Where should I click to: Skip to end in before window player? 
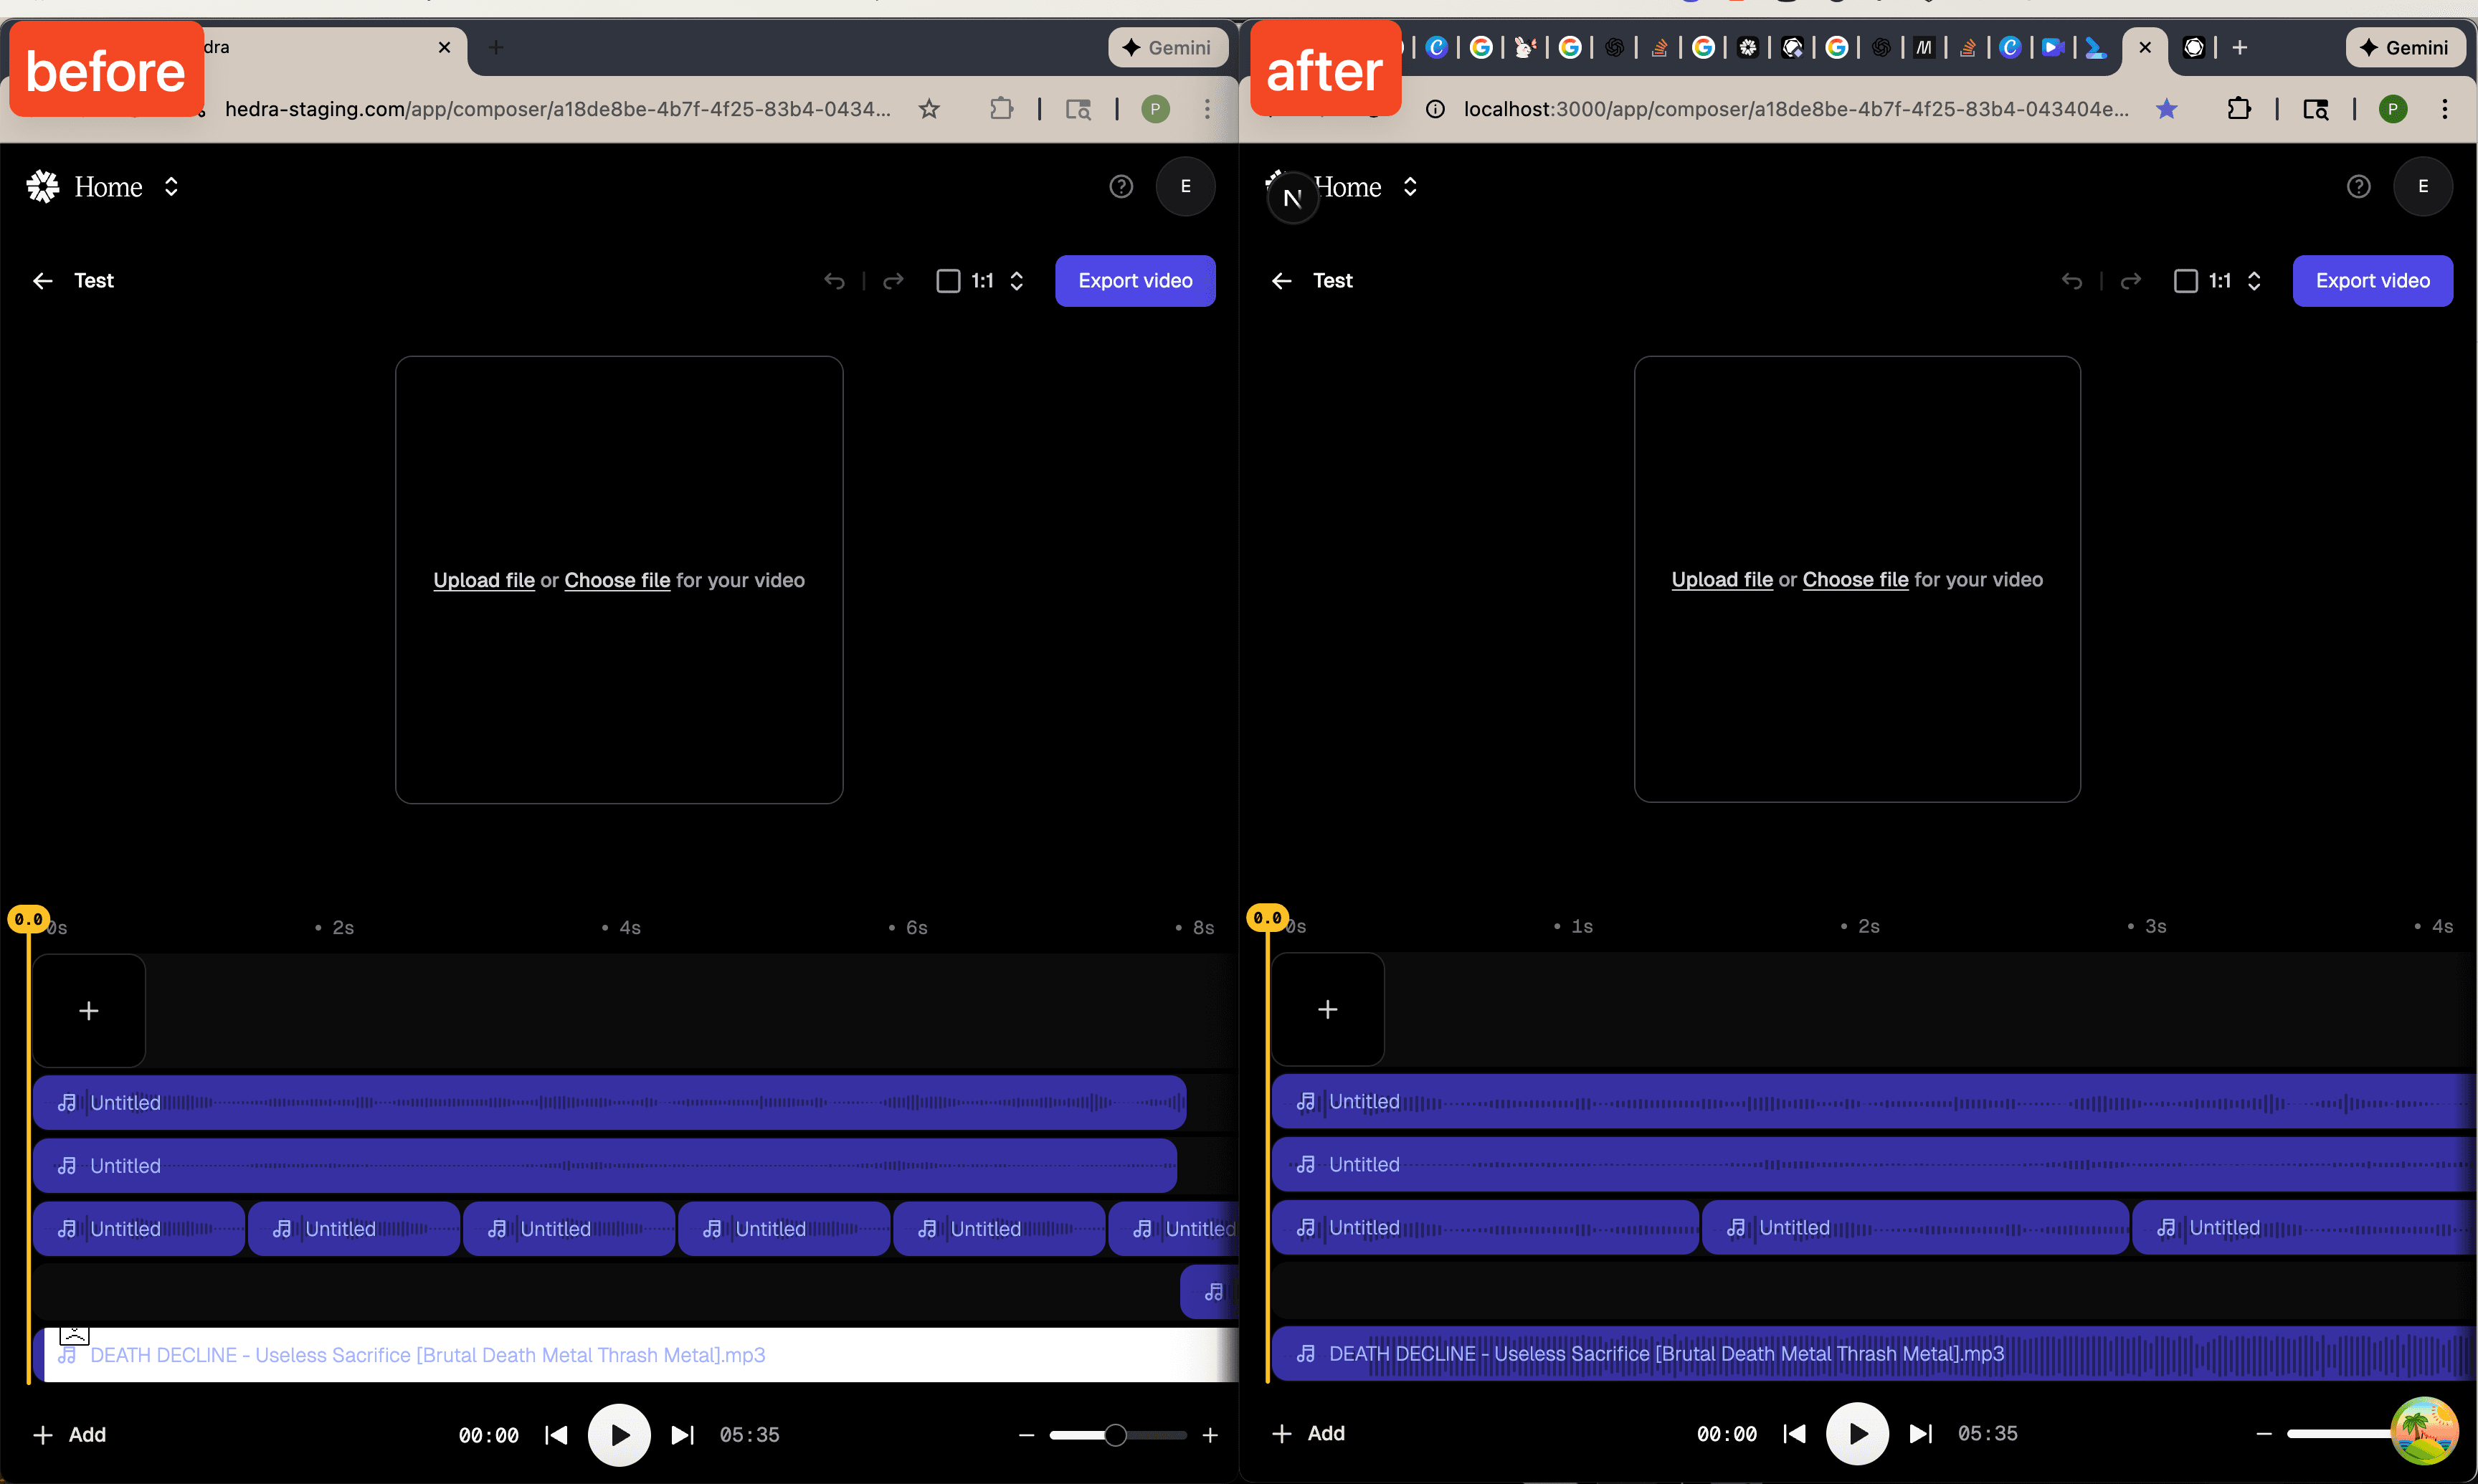(682, 1435)
